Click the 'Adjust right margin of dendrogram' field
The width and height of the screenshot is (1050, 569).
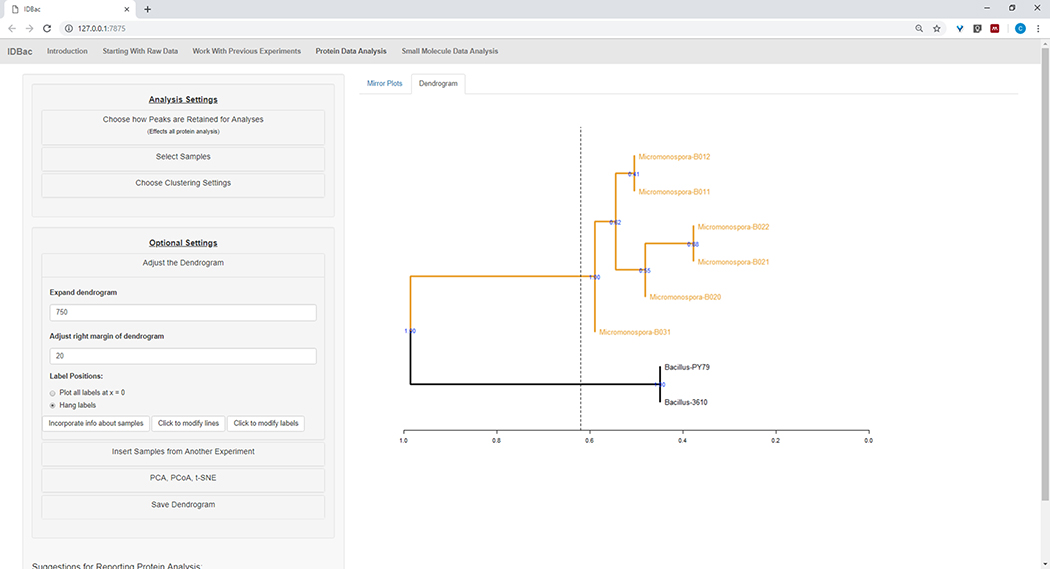(x=183, y=356)
